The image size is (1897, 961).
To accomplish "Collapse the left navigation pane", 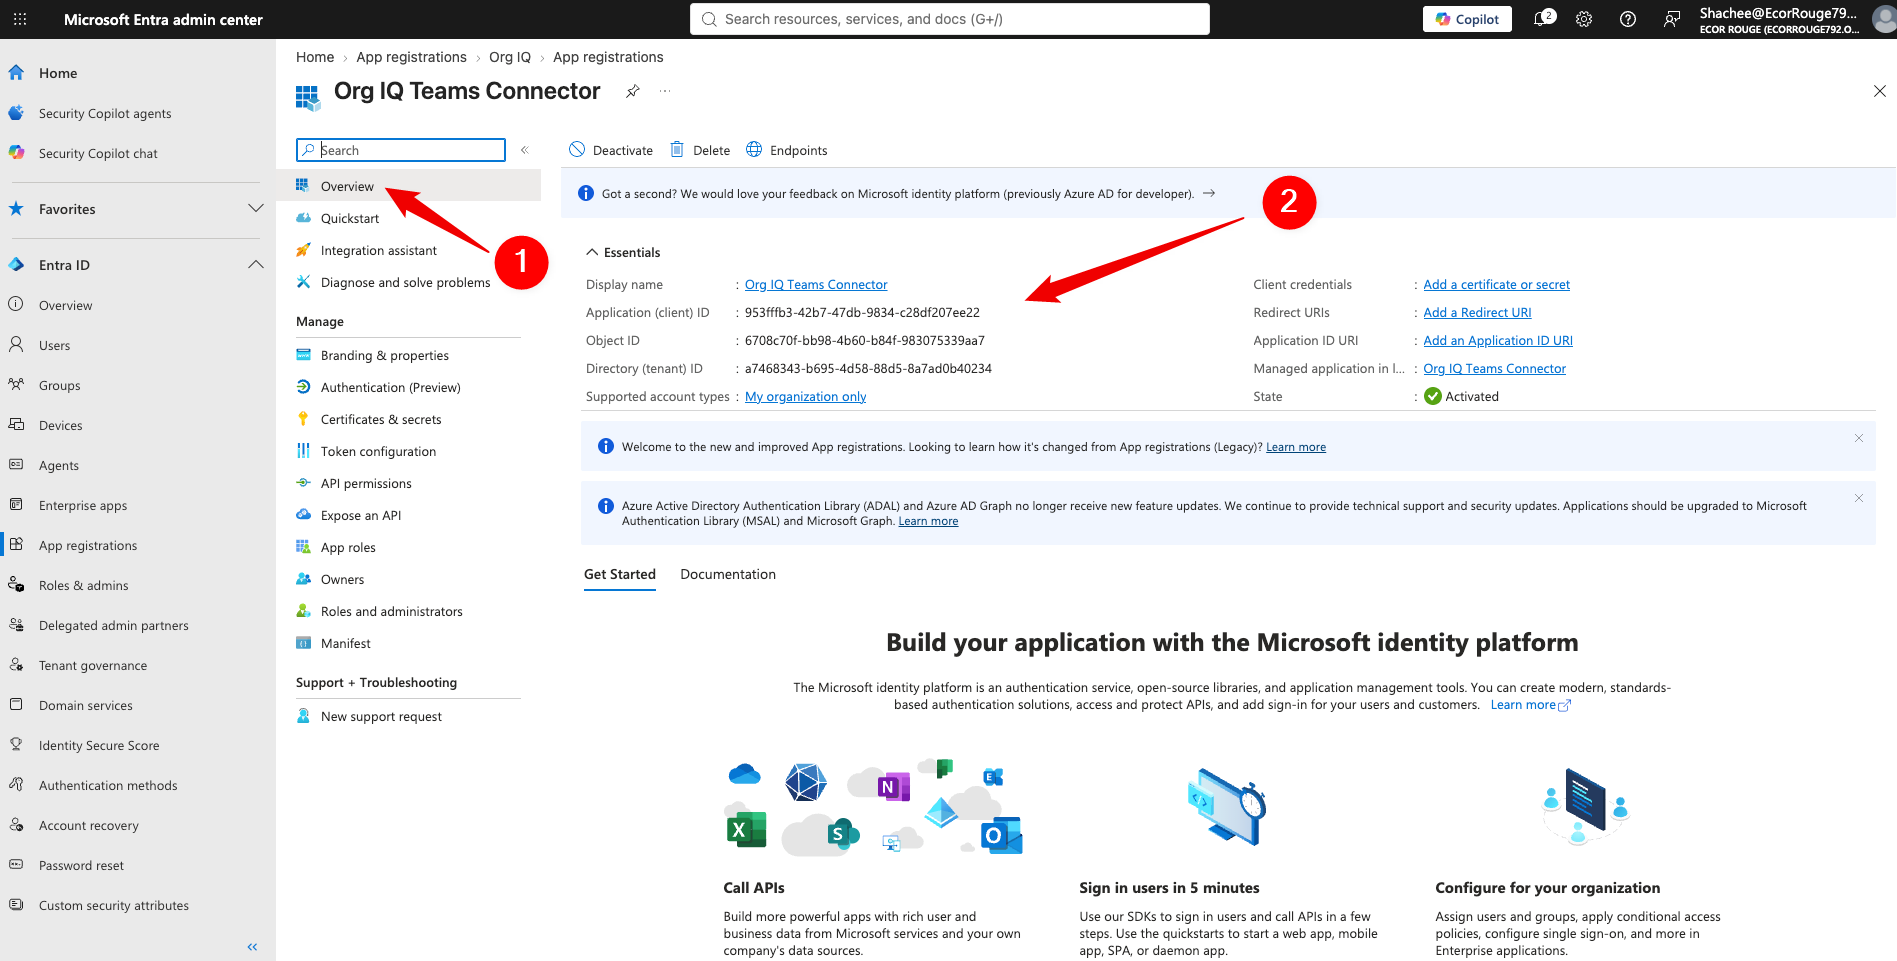I will 252,946.
